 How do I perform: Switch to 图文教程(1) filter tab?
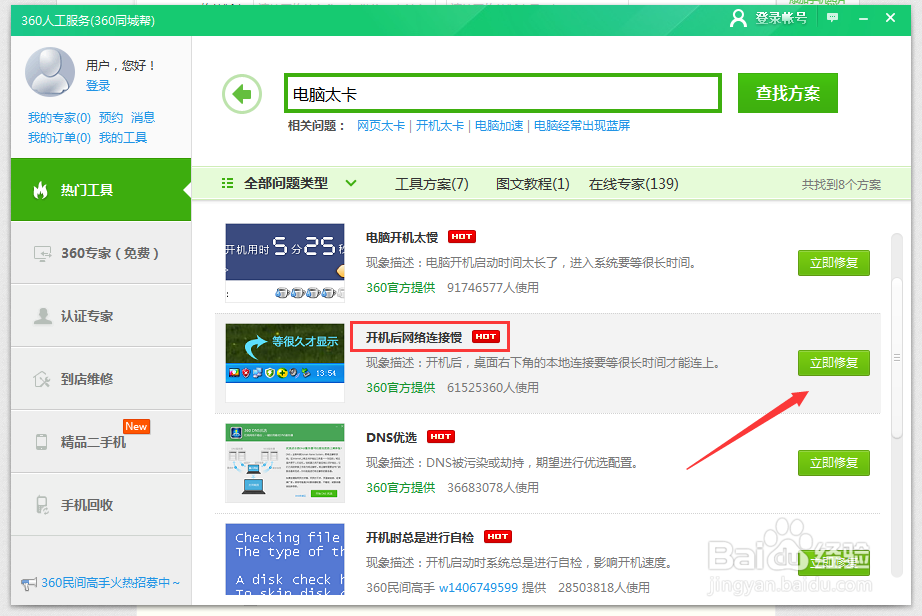(533, 184)
